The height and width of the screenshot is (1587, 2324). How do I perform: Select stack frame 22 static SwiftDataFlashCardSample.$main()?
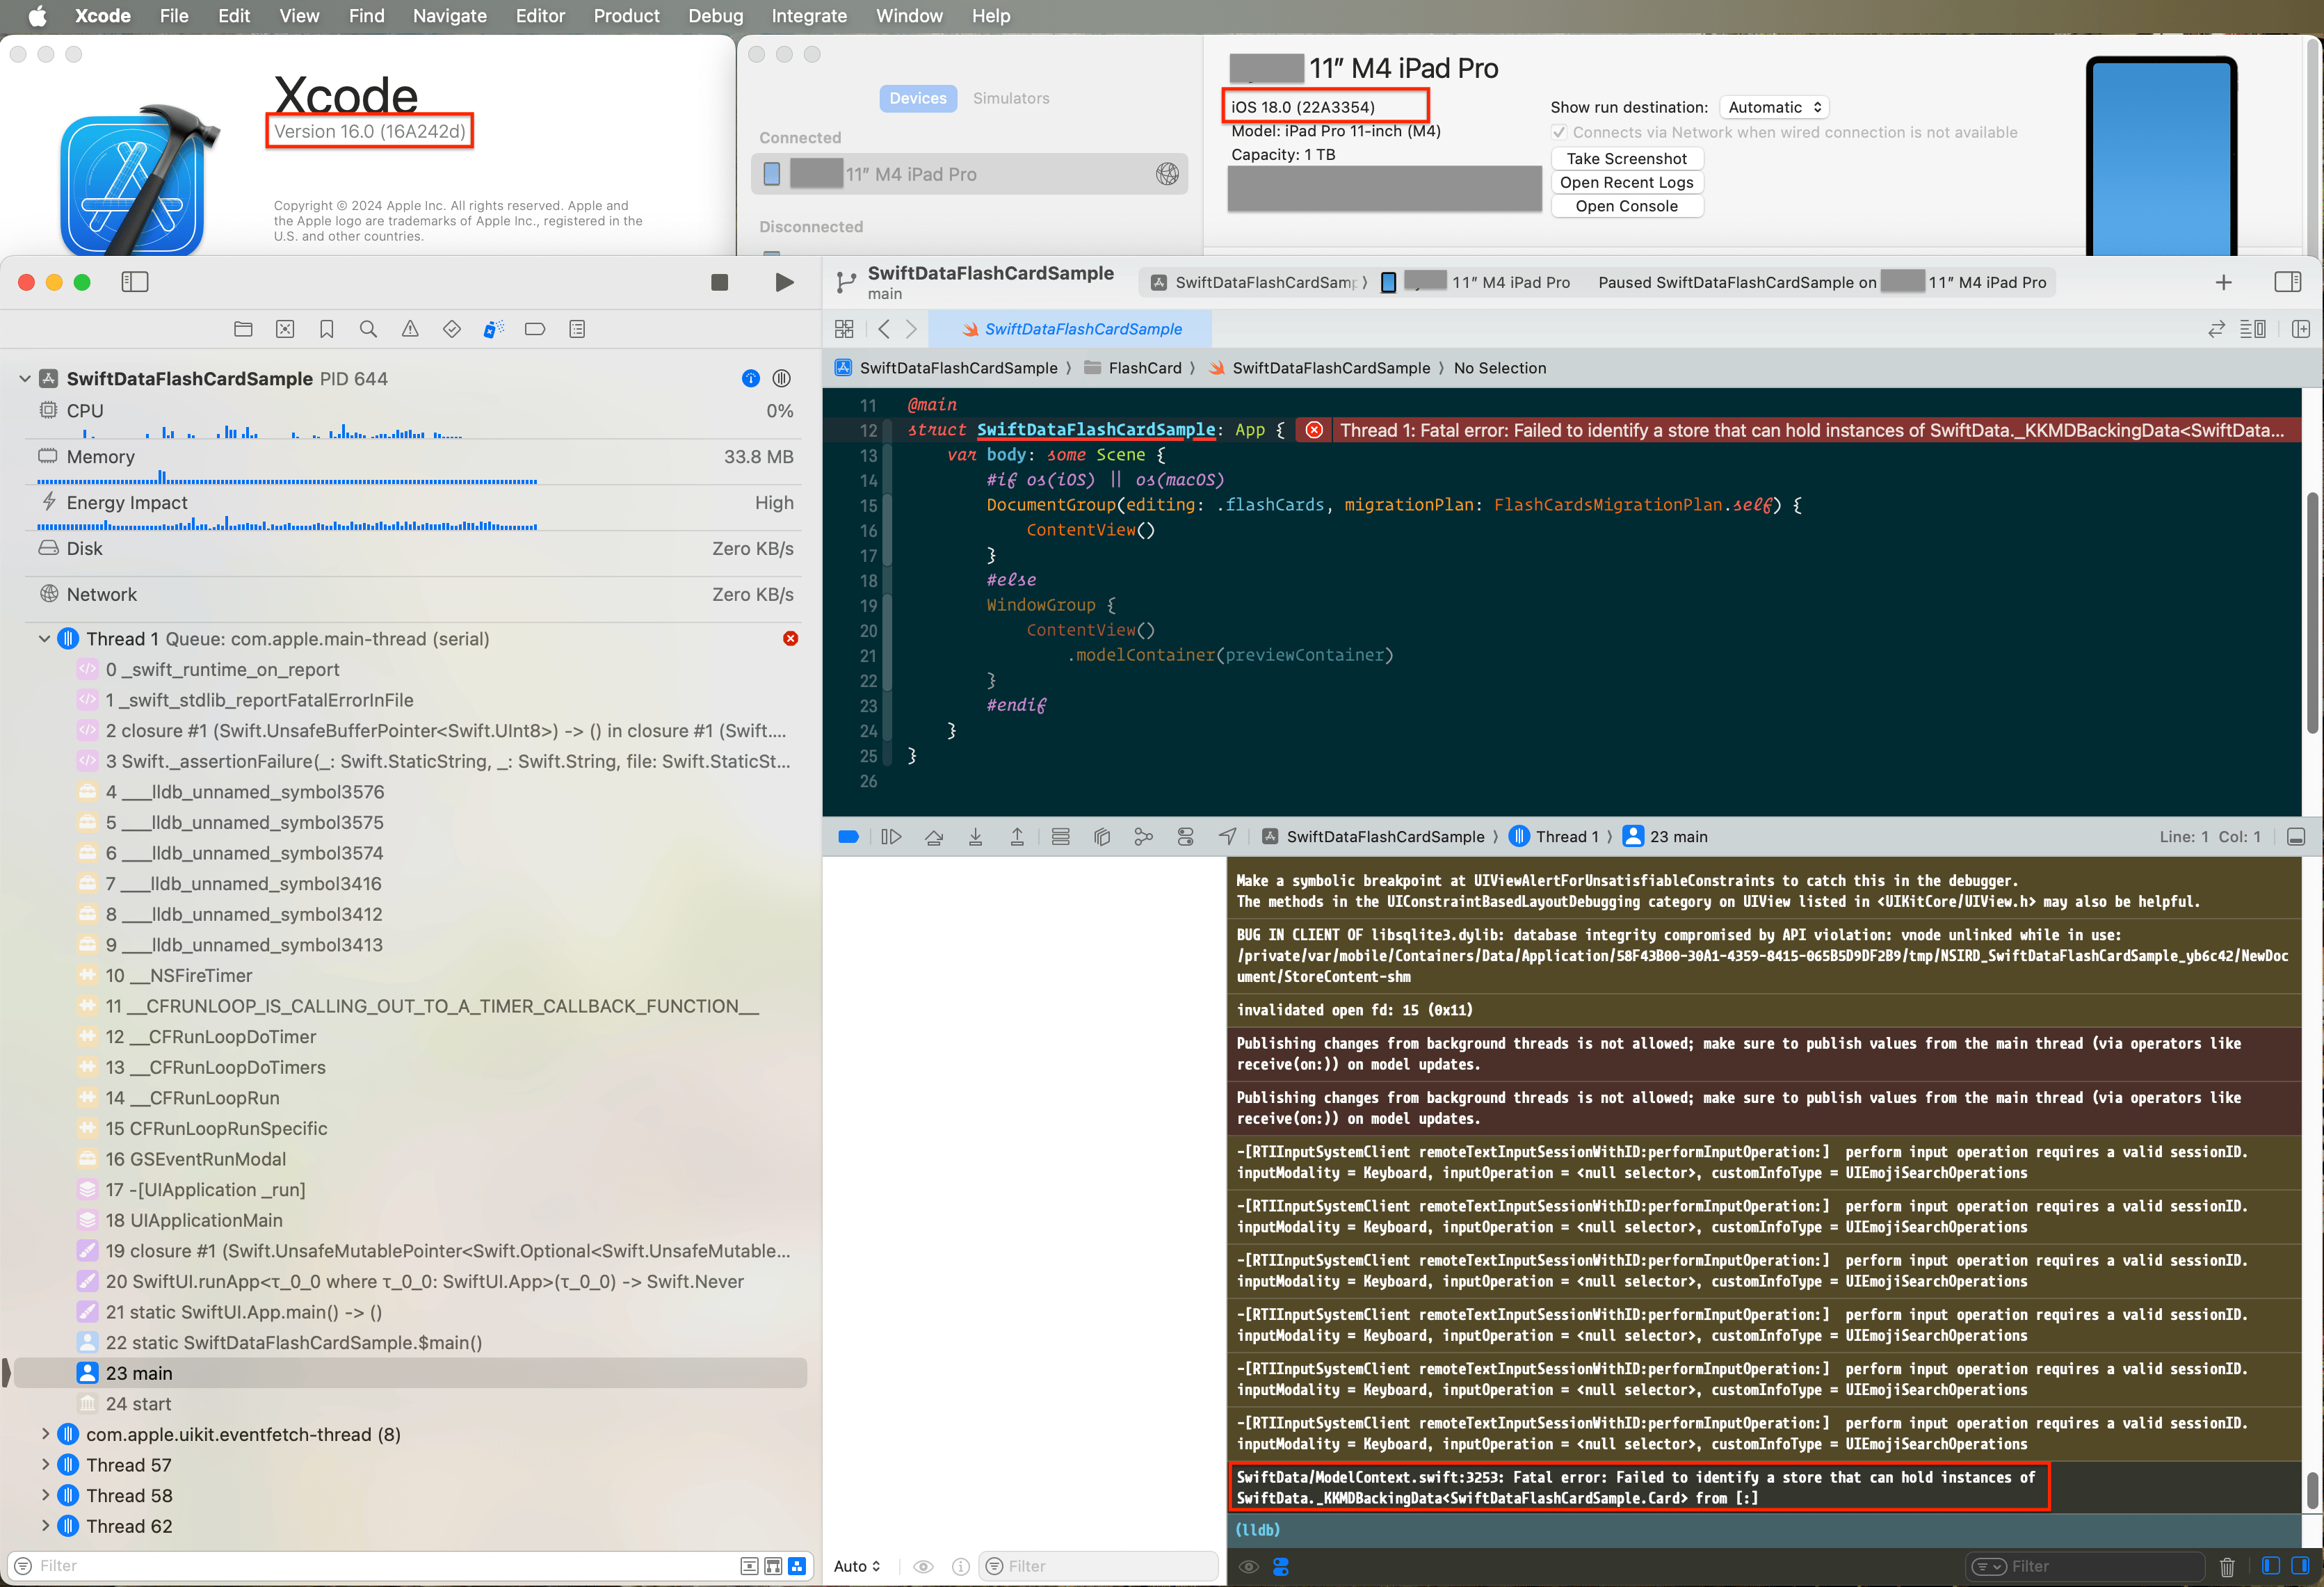(410, 1343)
